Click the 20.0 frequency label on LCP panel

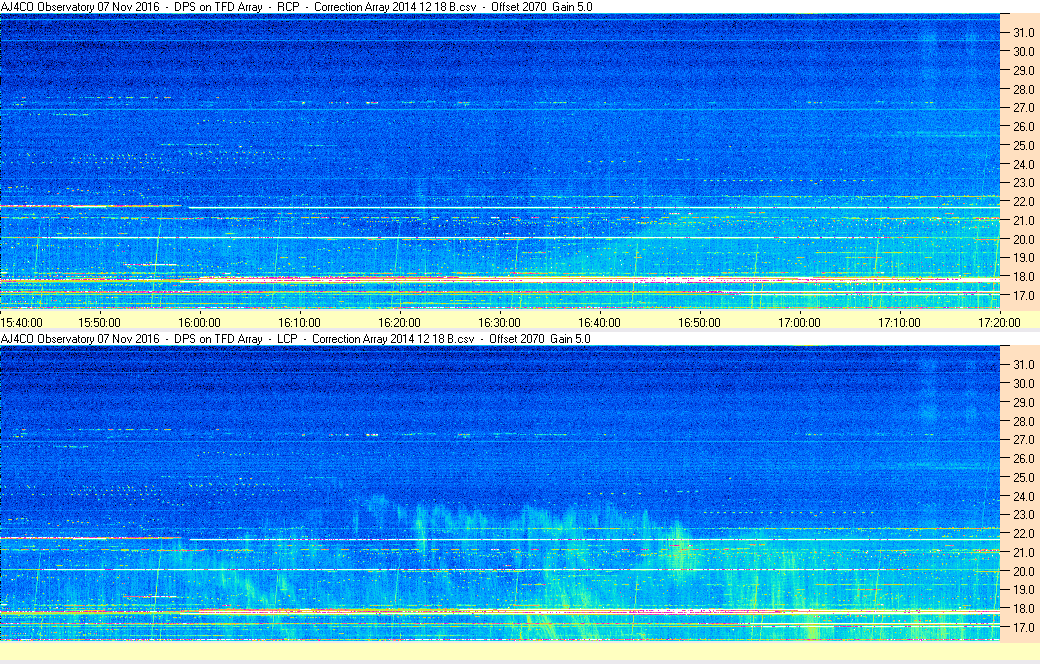1023,571
